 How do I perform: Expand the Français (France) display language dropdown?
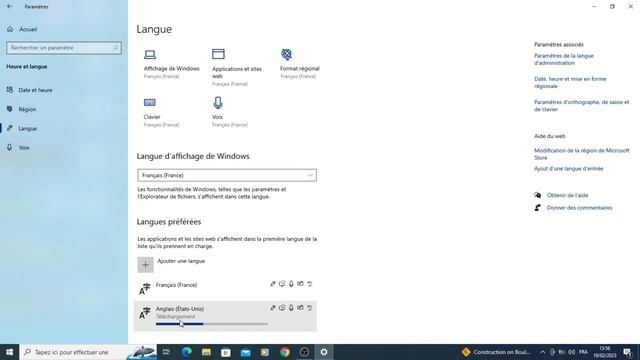point(227,175)
